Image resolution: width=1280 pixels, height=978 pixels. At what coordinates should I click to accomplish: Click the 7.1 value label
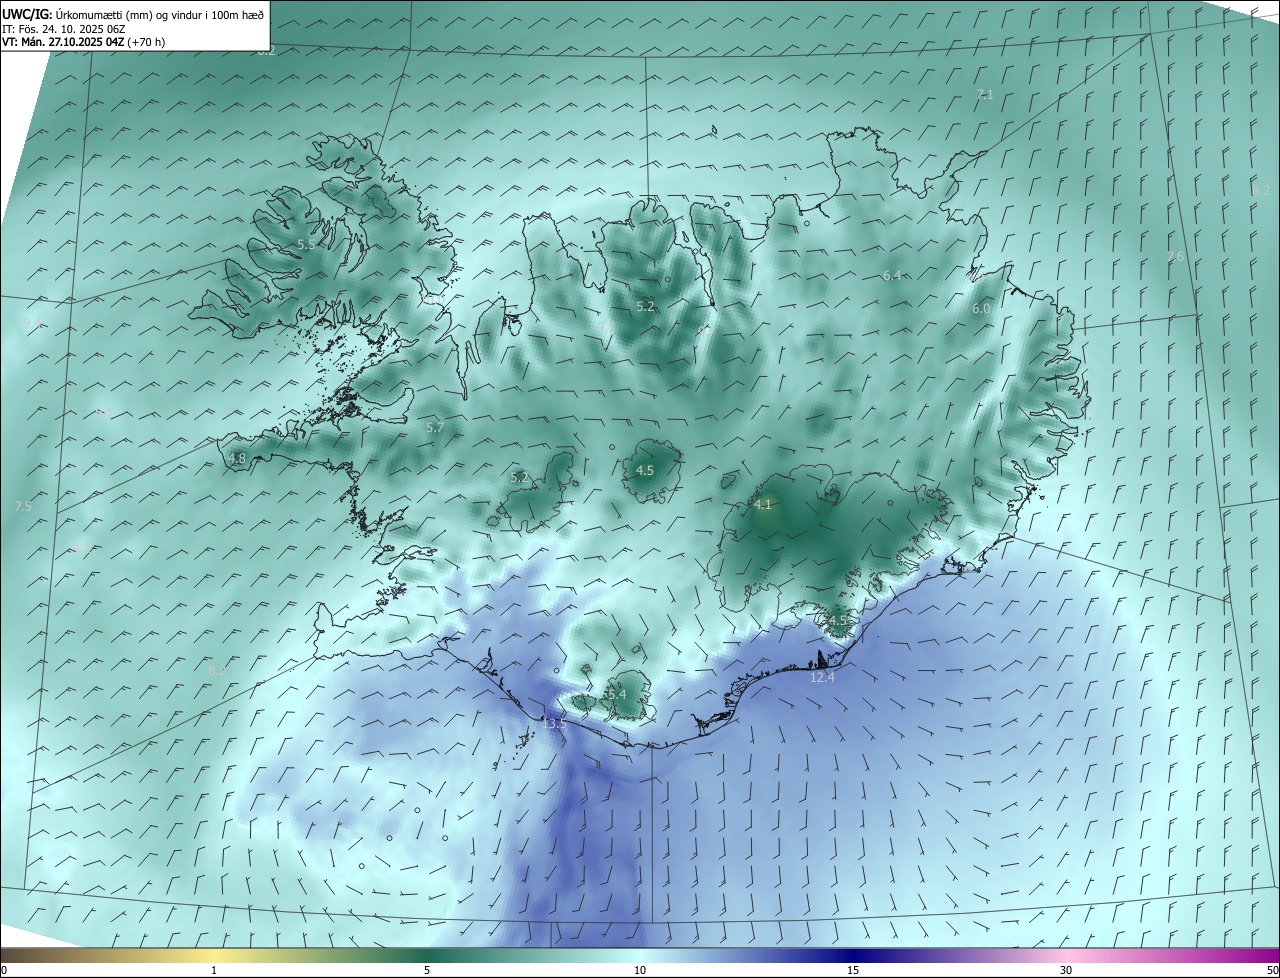click(985, 94)
